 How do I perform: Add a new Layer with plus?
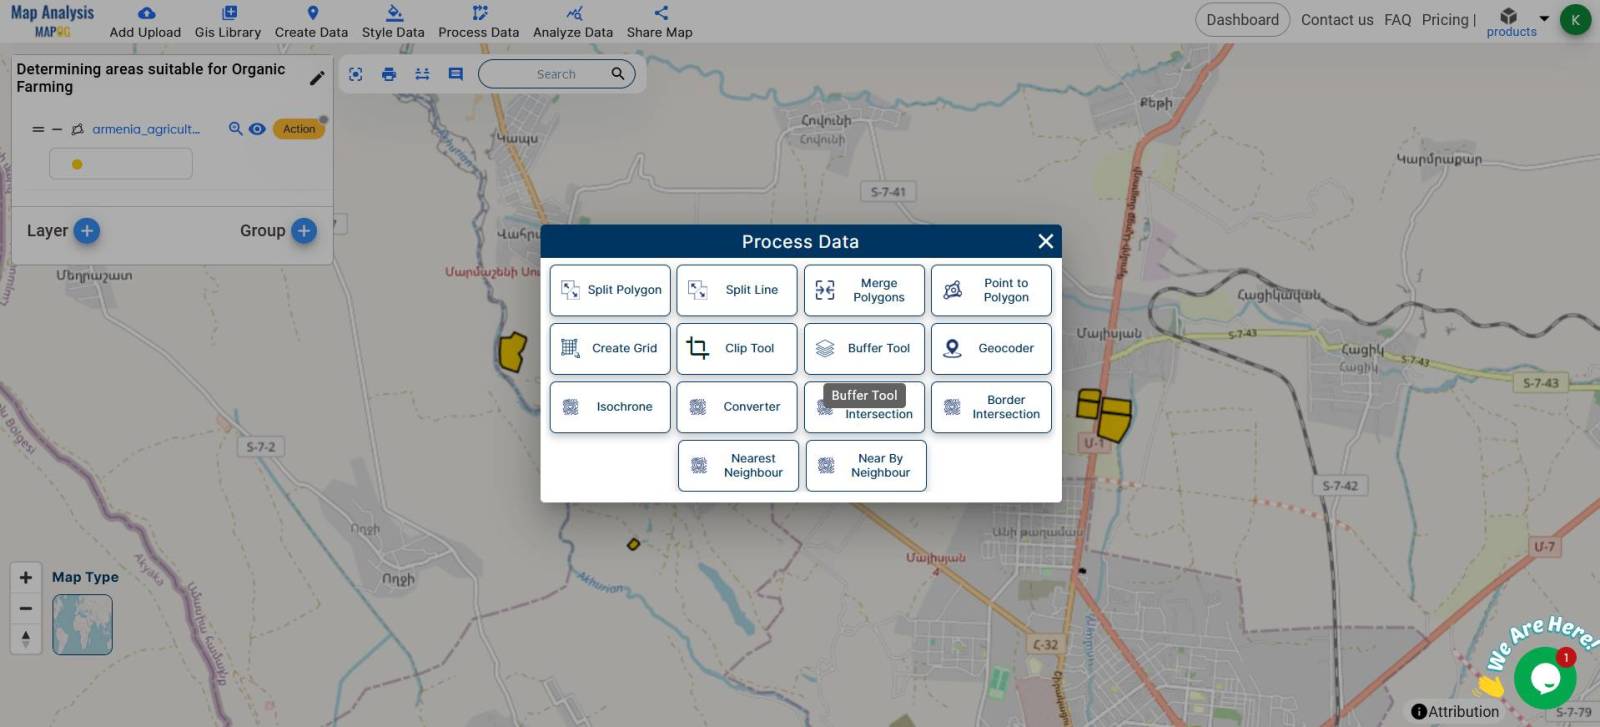[87, 231]
